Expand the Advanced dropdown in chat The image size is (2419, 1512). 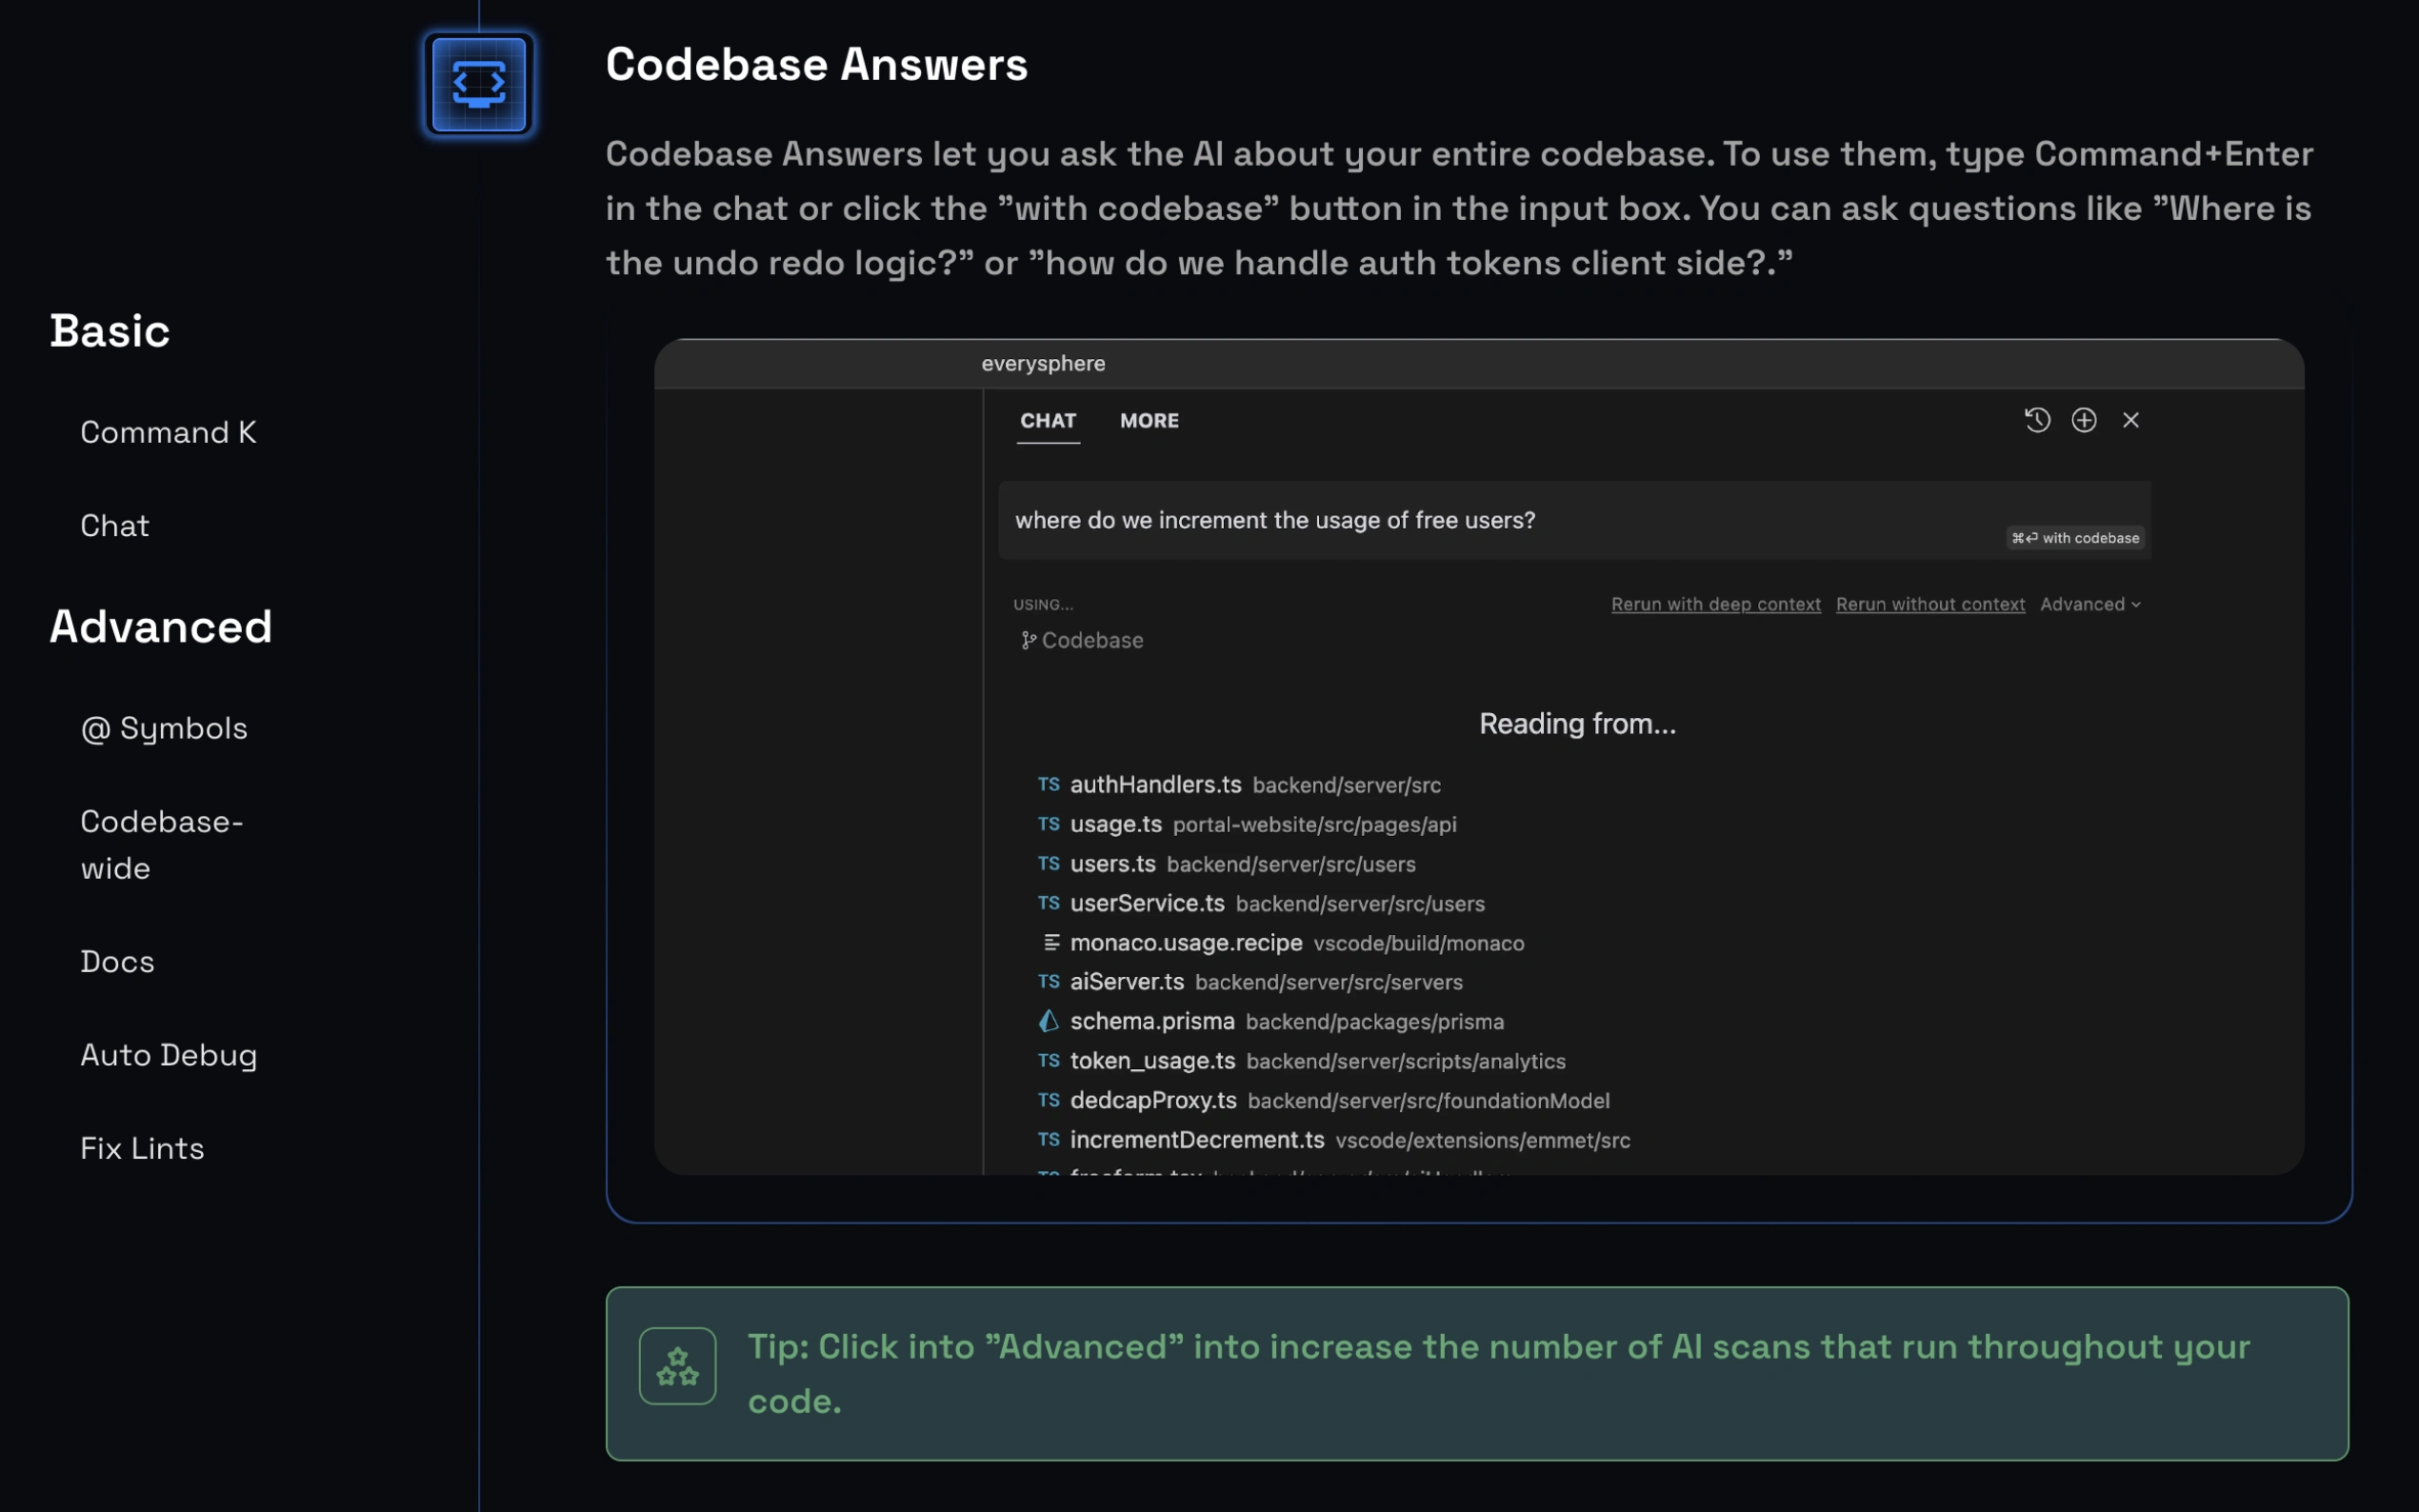[x=2090, y=604]
